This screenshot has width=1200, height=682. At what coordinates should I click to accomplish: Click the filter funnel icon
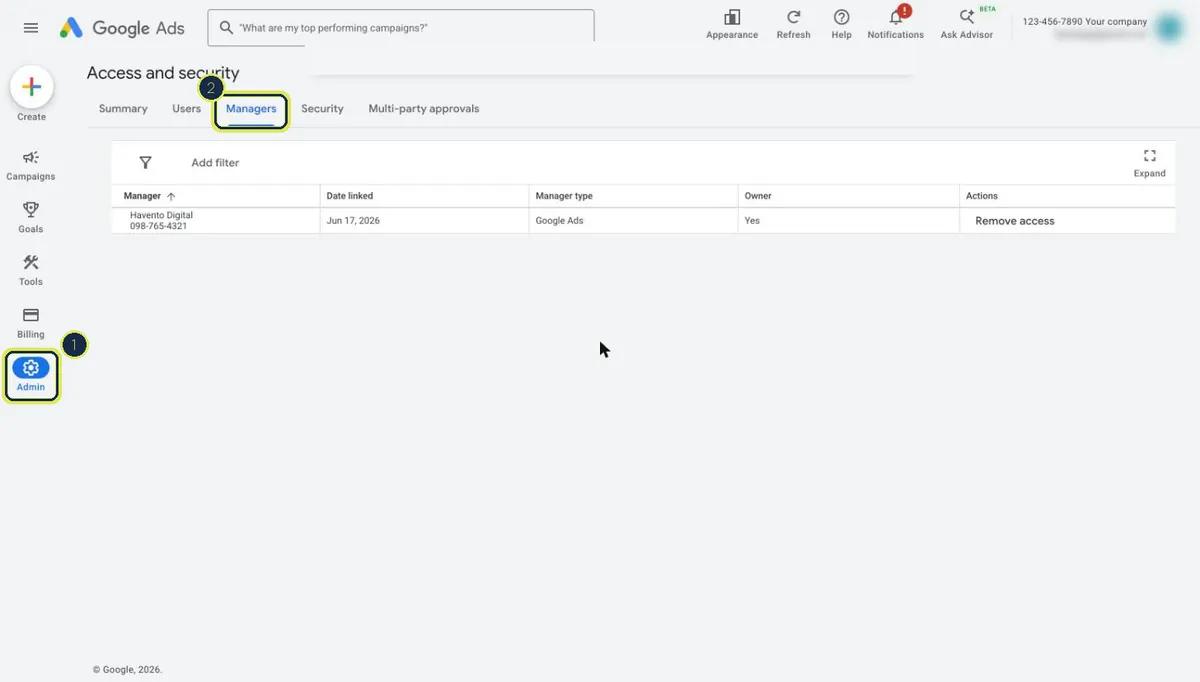pyautogui.click(x=145, y=162)
